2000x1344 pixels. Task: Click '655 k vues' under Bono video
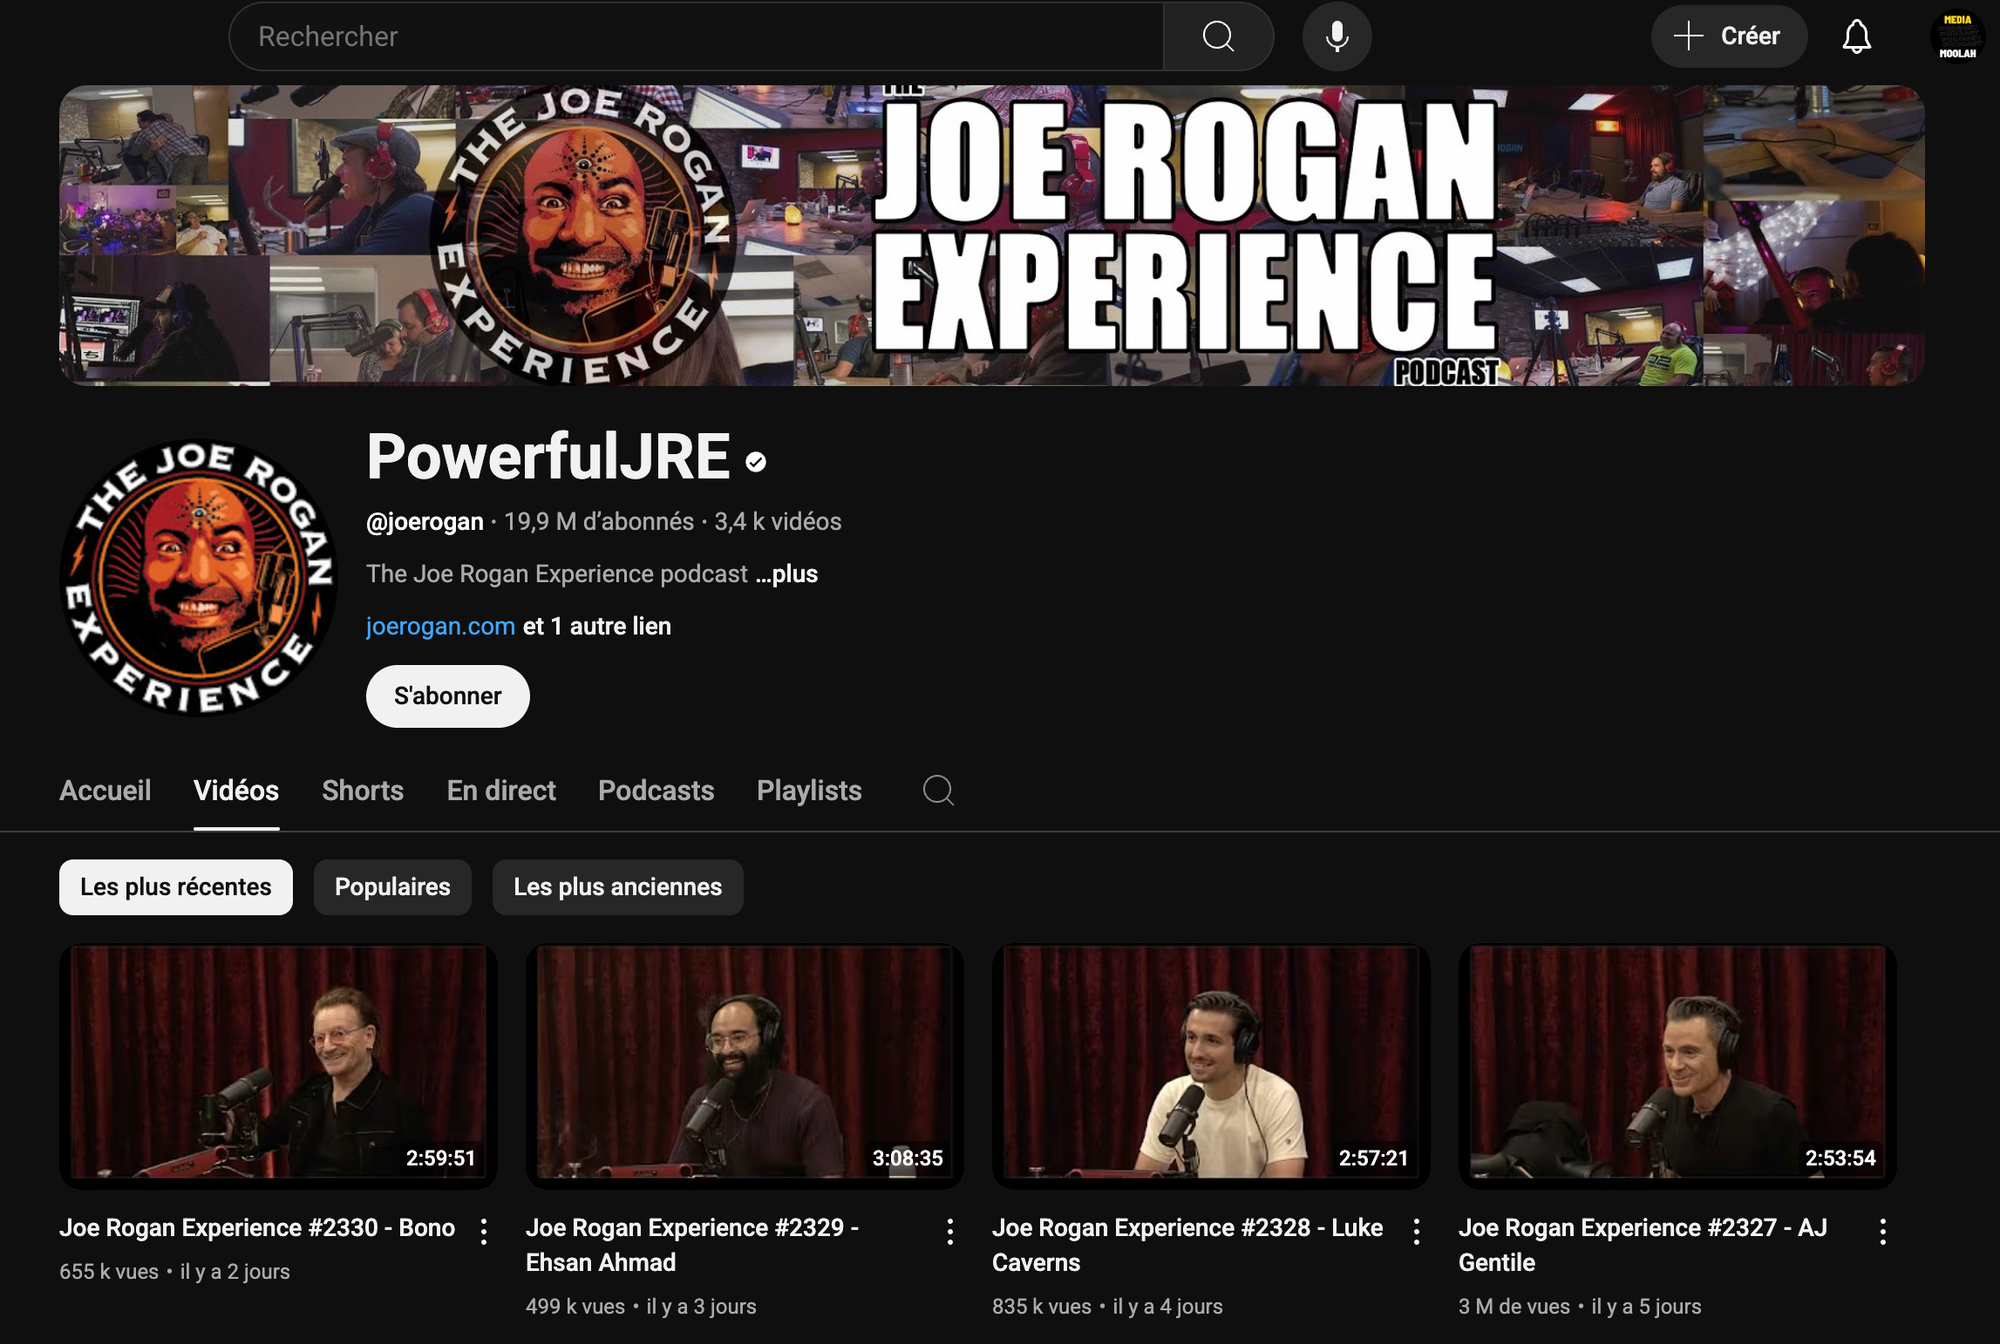pyautogui.click(x=109, y=1272)
